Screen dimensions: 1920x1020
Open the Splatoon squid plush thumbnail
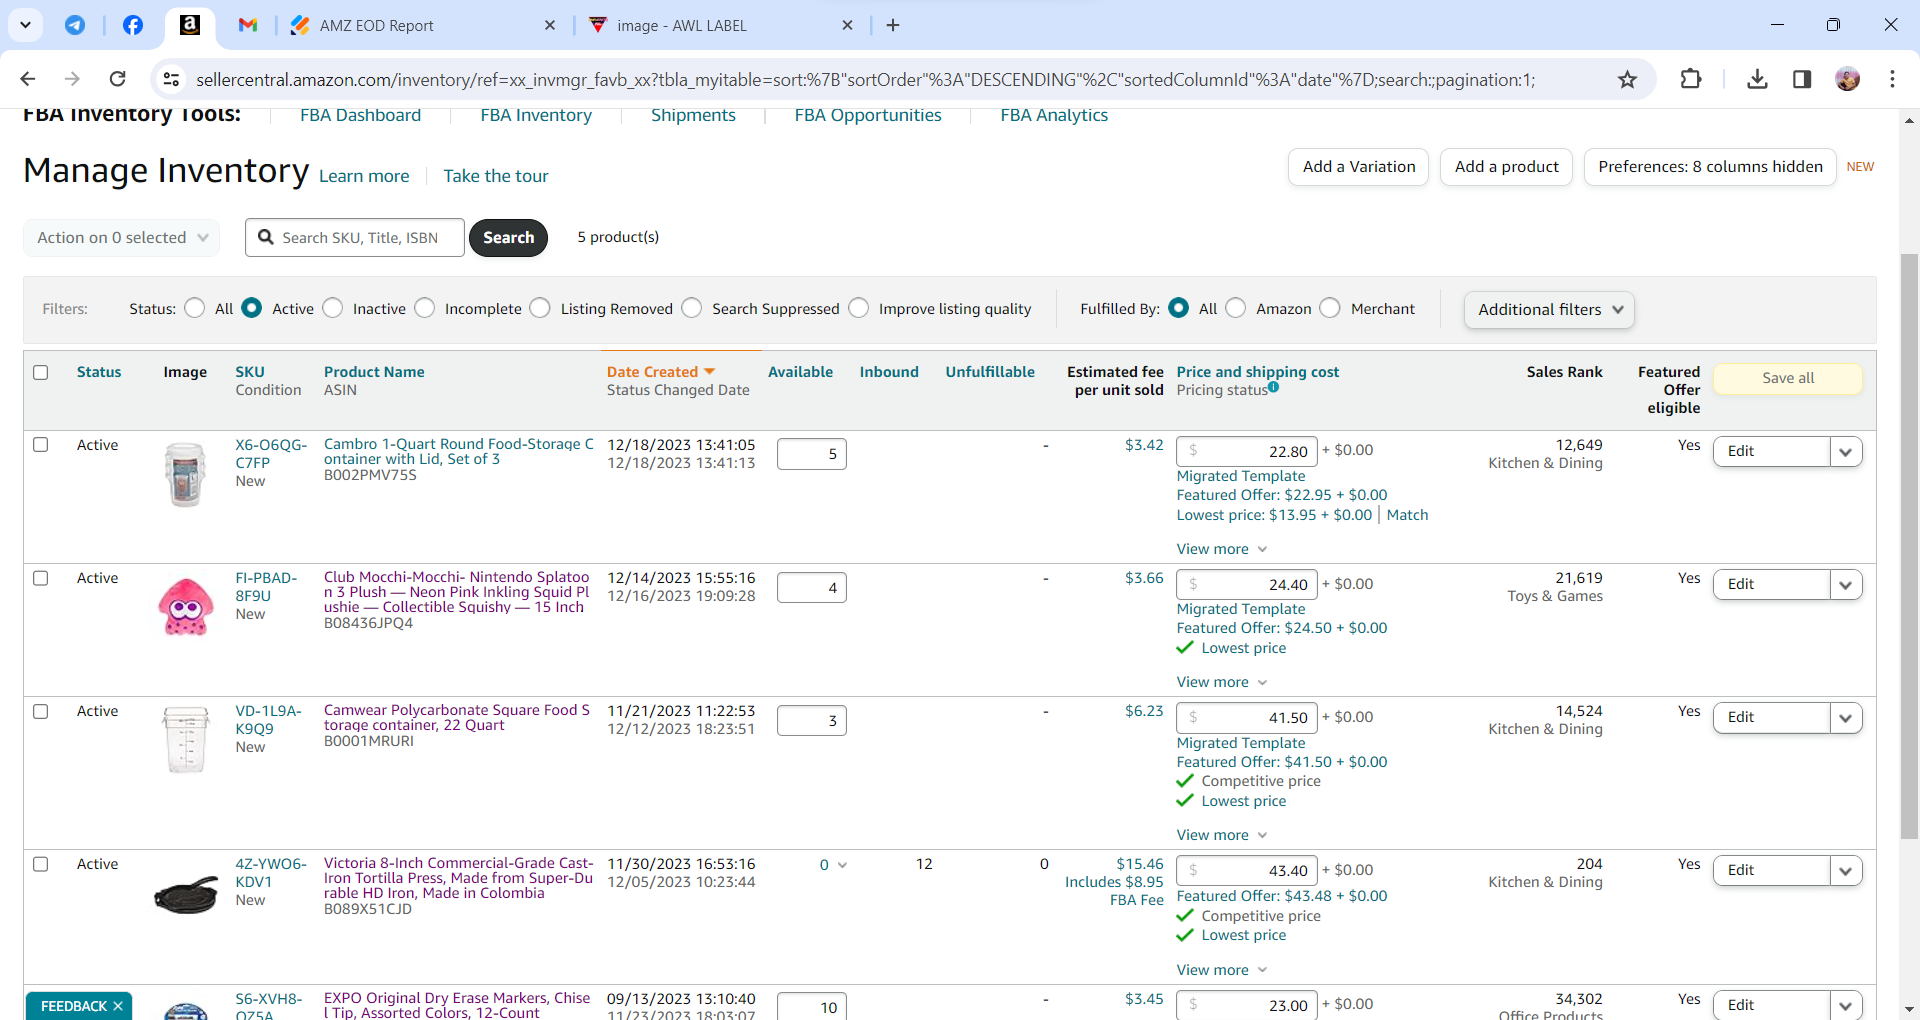click(186, 607)
